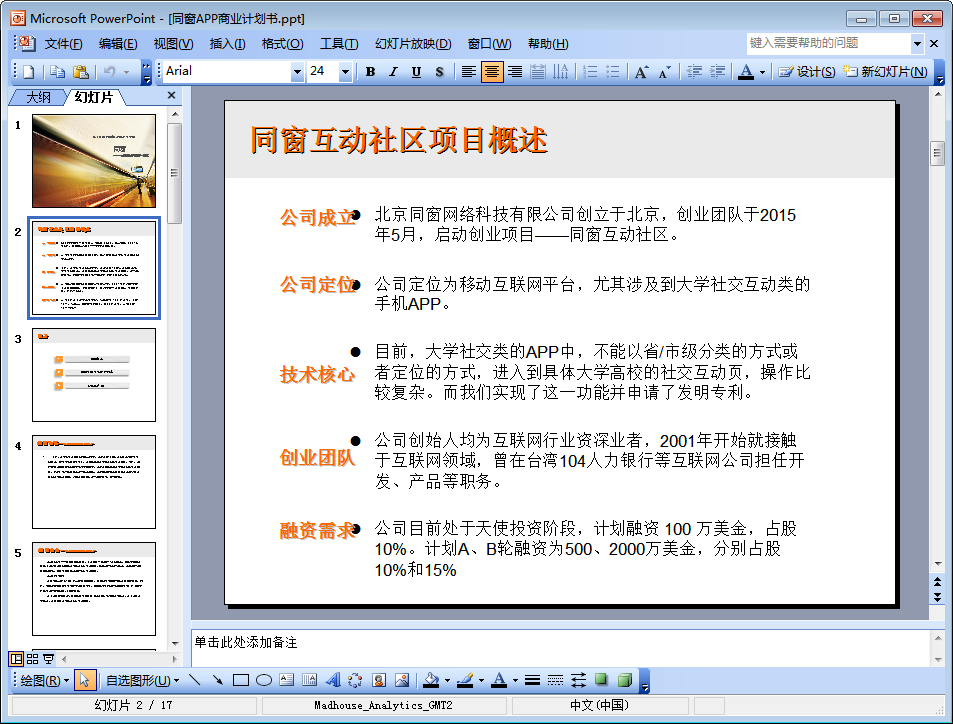Screen dimensions: 953x724
Task: Decrease font size with small A icon
Action: pyautogui.click(x=664, y=72)
